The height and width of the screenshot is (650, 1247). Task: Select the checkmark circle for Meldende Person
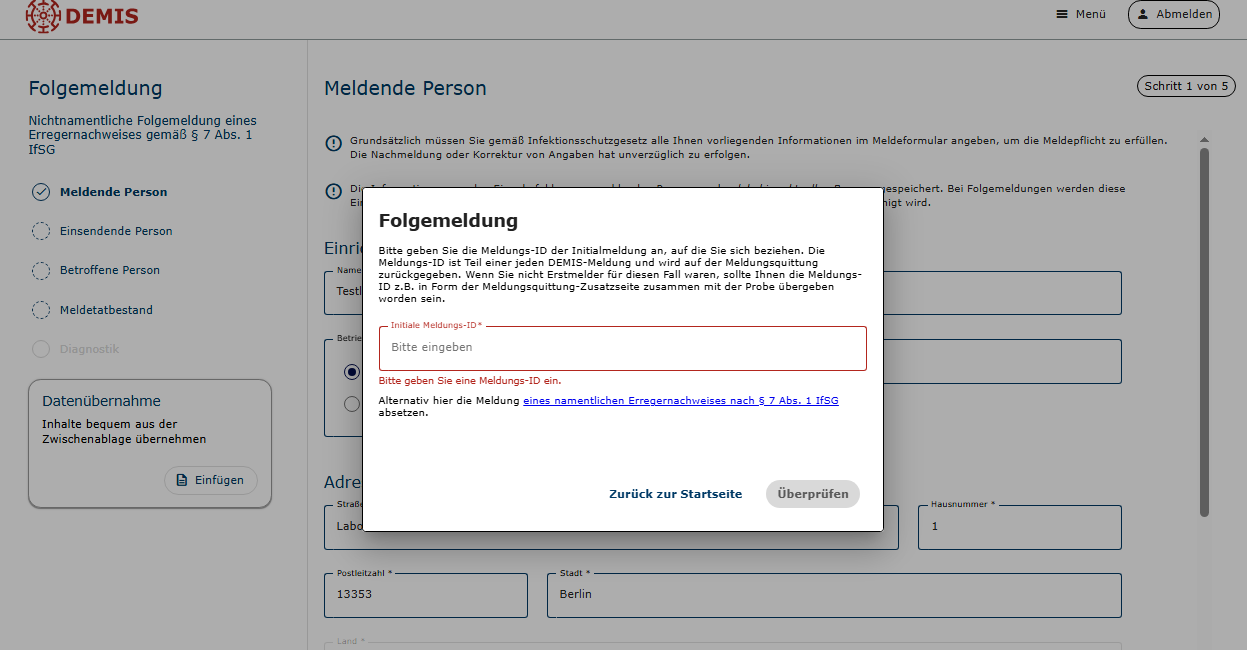[41, 192]
